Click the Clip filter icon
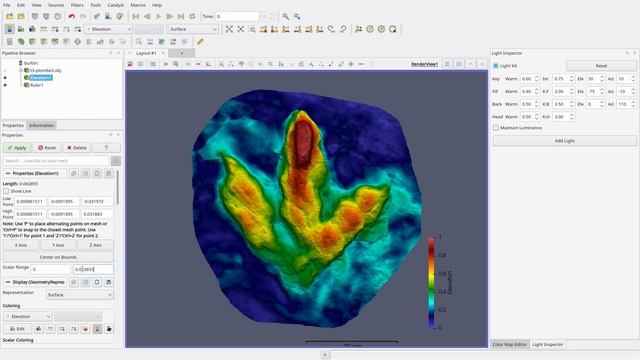 click(x=32, y=42)
